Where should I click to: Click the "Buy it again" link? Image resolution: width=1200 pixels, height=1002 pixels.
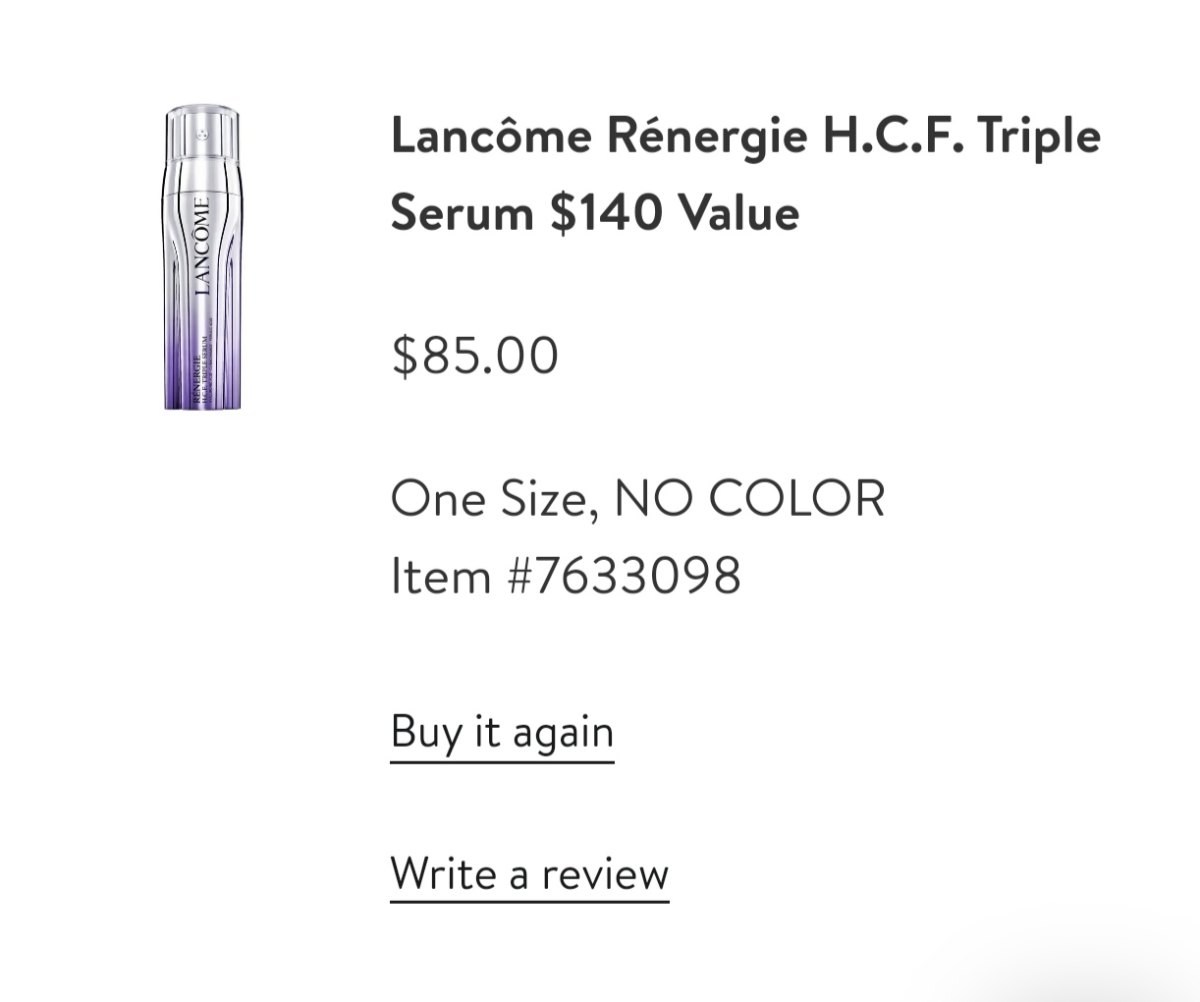pos(502,732)
